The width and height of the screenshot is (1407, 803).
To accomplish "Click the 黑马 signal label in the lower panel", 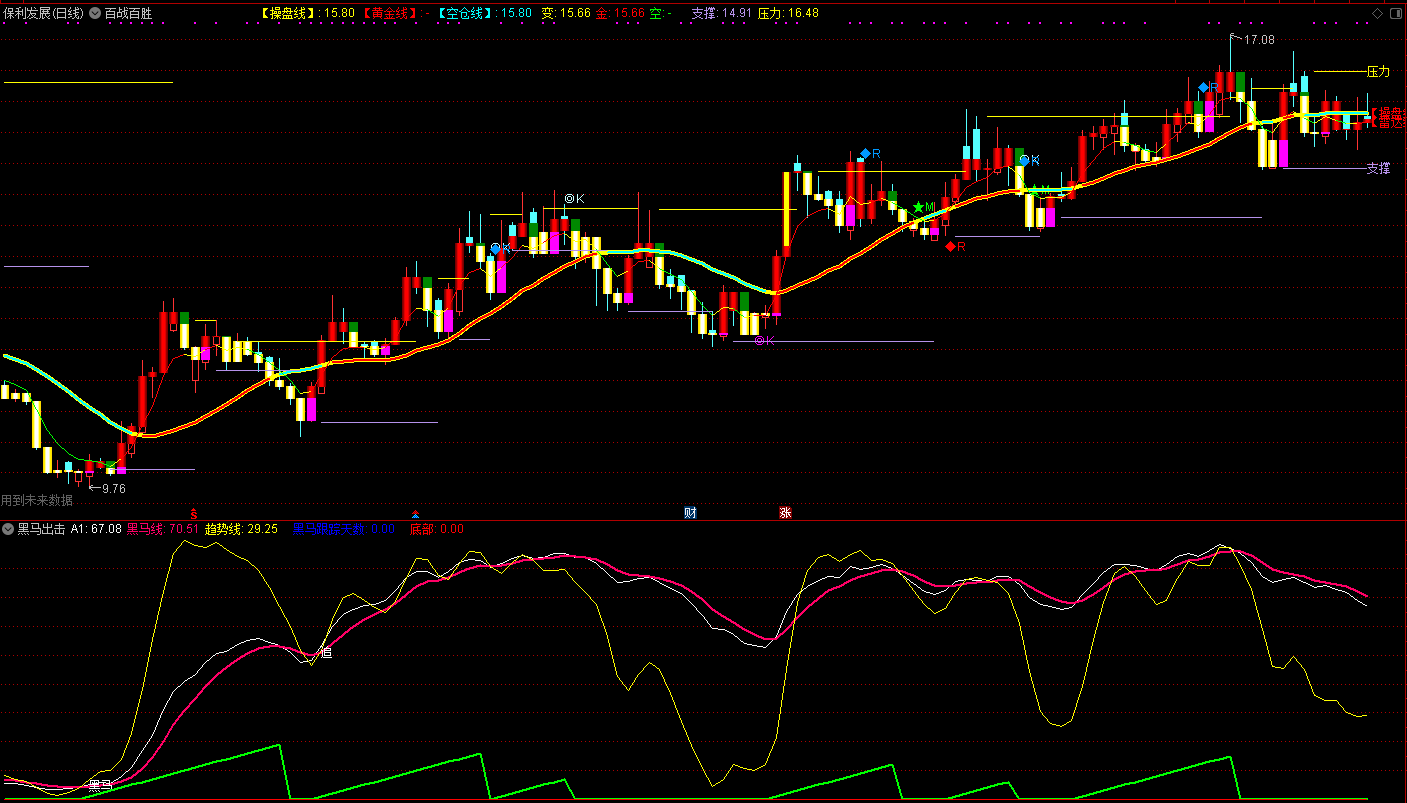I will pyautogui.click(x=101, y=785).
